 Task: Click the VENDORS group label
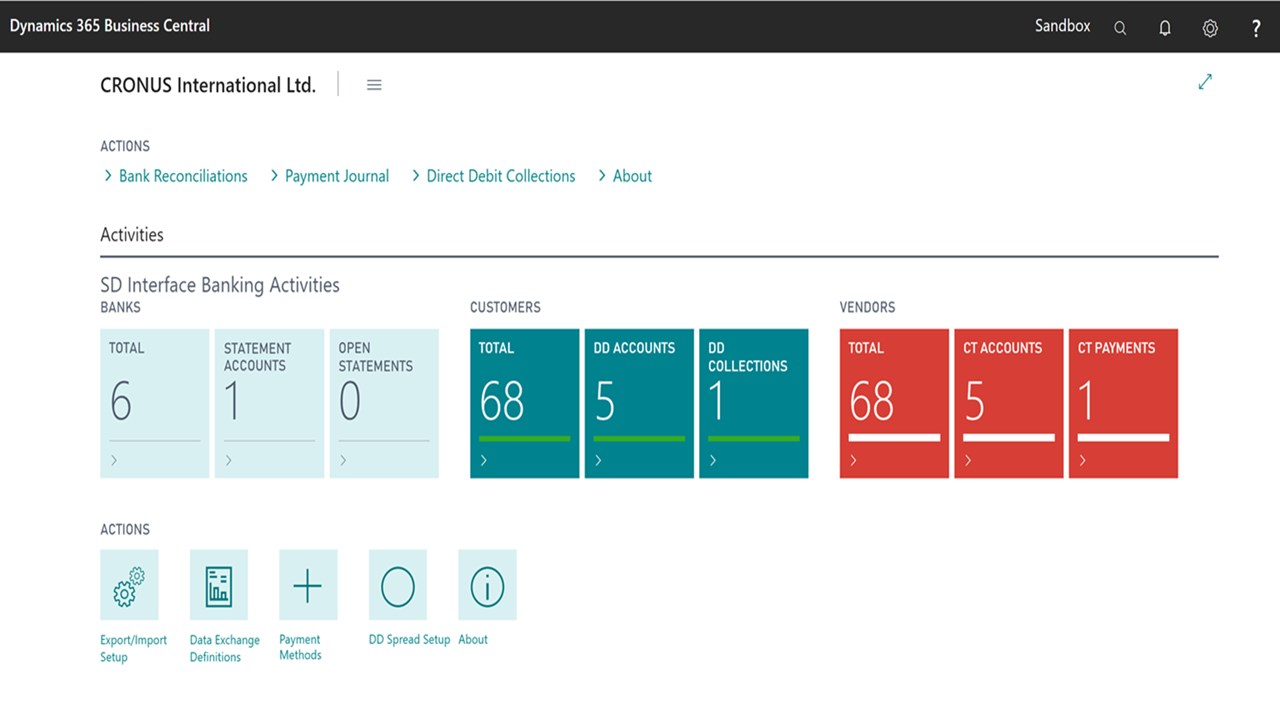(x=868, y=307)
